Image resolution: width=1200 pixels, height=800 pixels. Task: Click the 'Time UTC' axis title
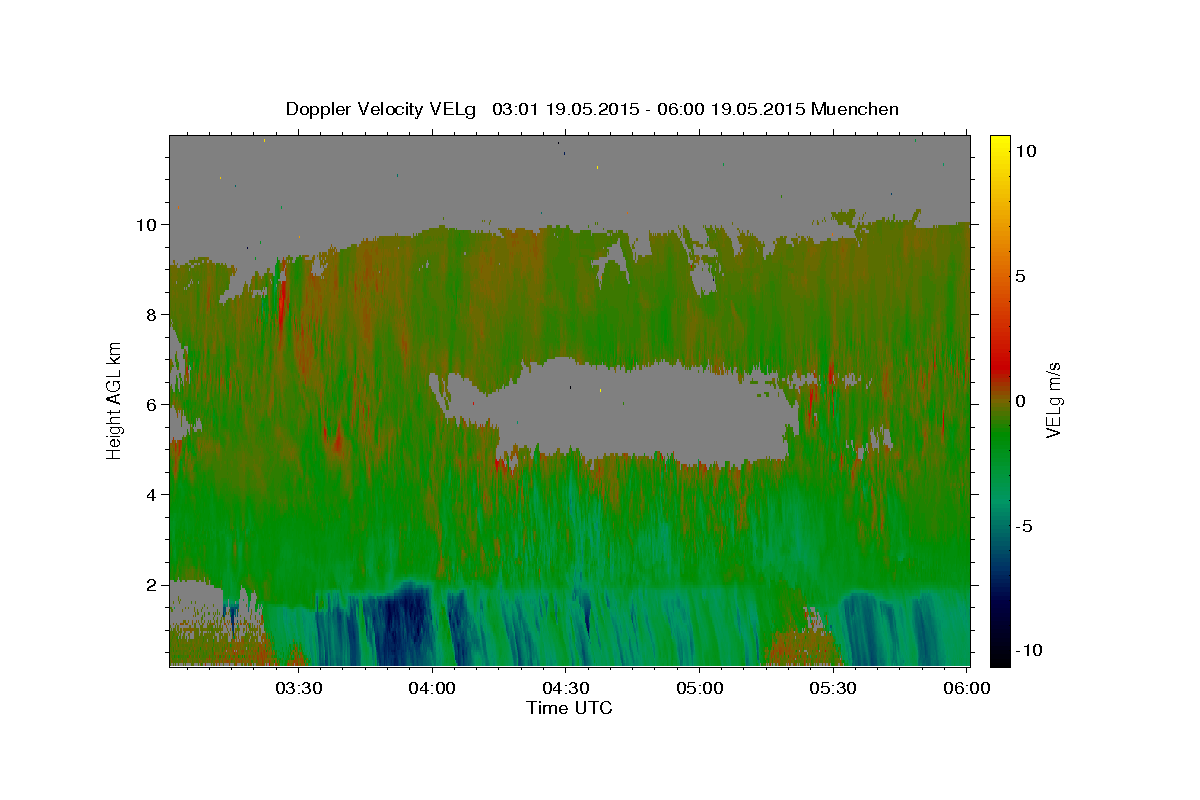tap(569, 708)
